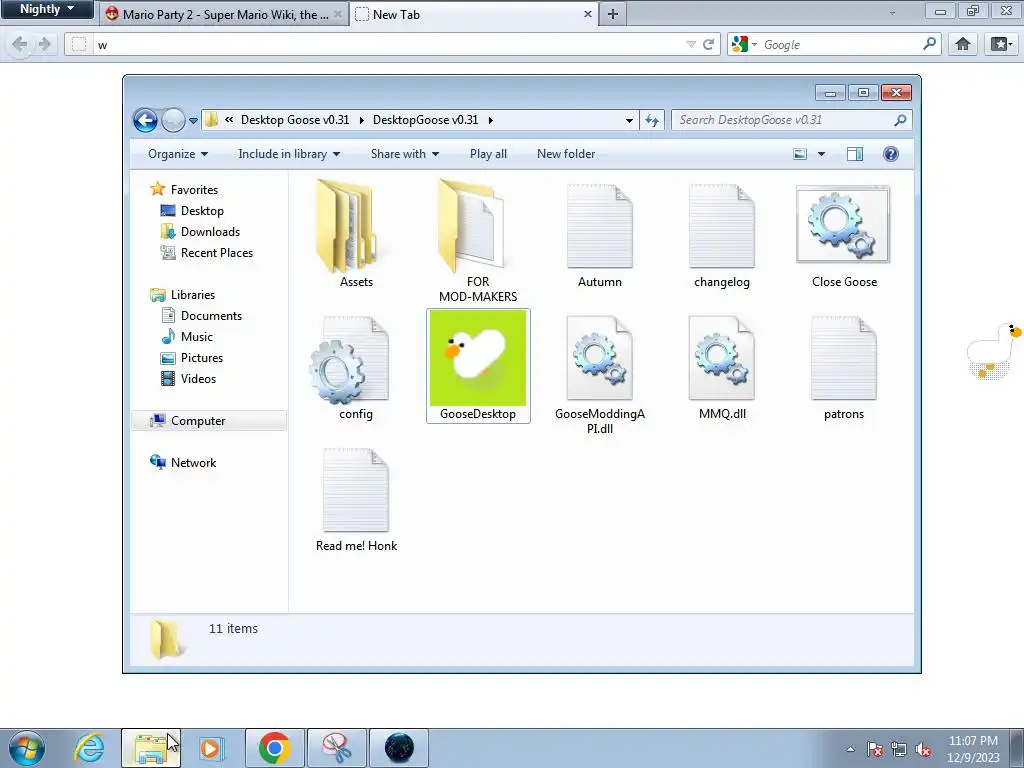
Task: Expand the browser URL history dropdown
Action: click(691, 44)
